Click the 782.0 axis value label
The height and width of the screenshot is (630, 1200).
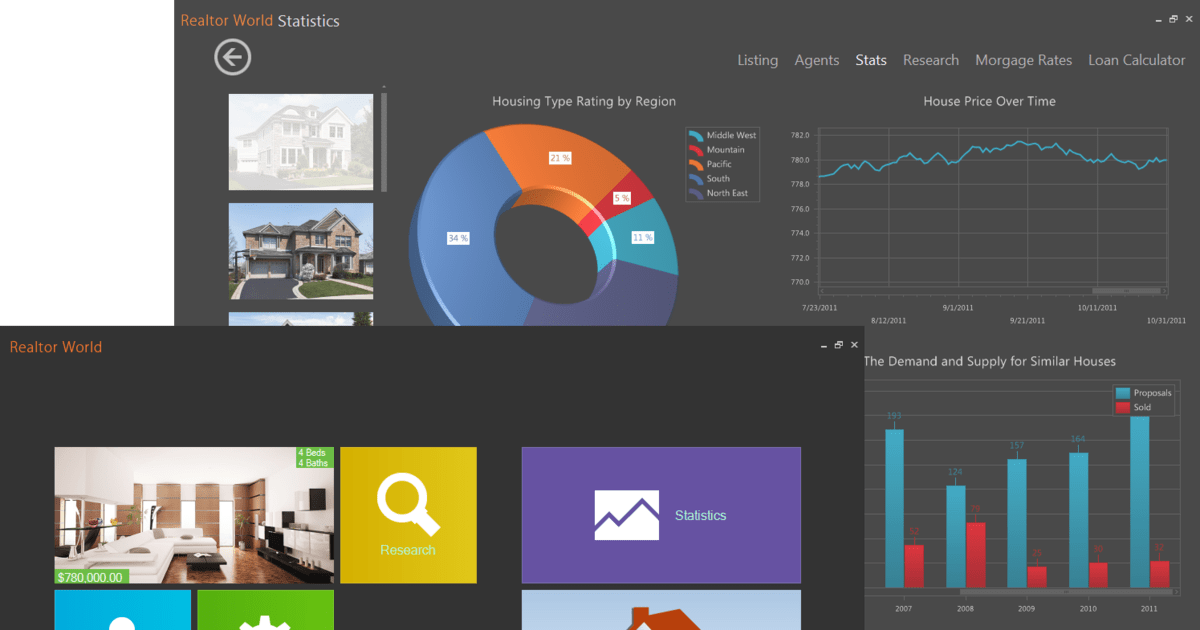(799, 135)
